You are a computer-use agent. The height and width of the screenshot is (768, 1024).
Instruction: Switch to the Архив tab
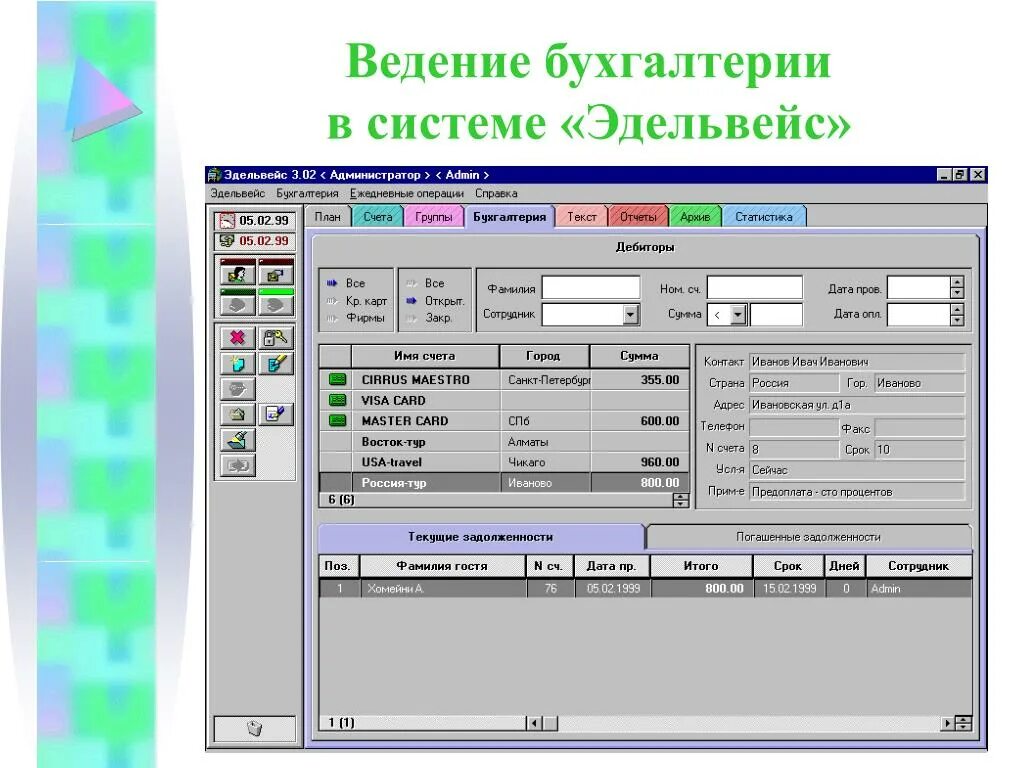coord(695,217)
